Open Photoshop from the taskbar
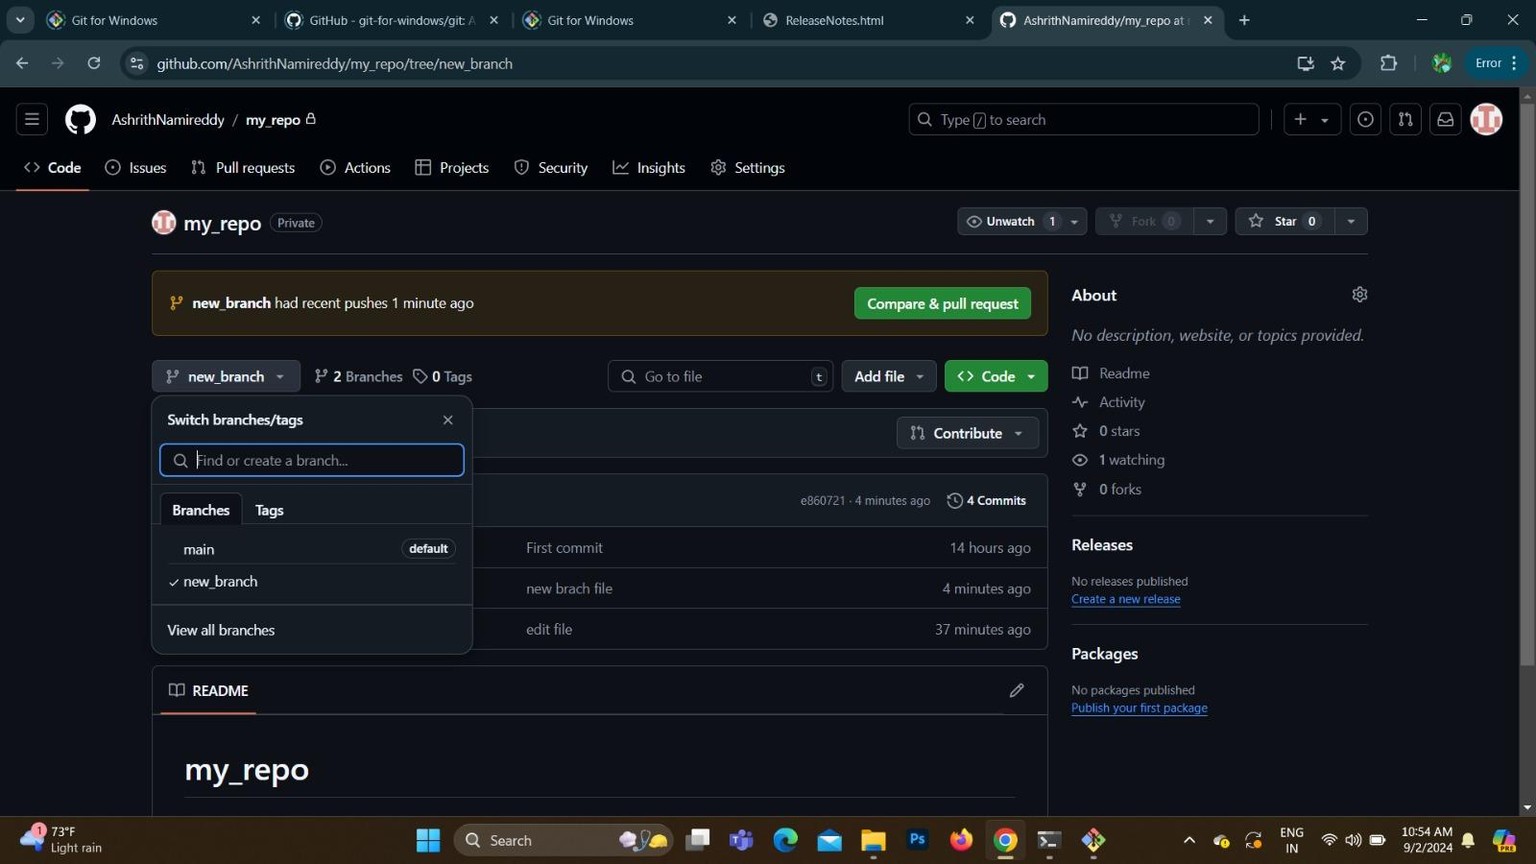This screenshot has height=864, width=1536. tap(917, 840)
